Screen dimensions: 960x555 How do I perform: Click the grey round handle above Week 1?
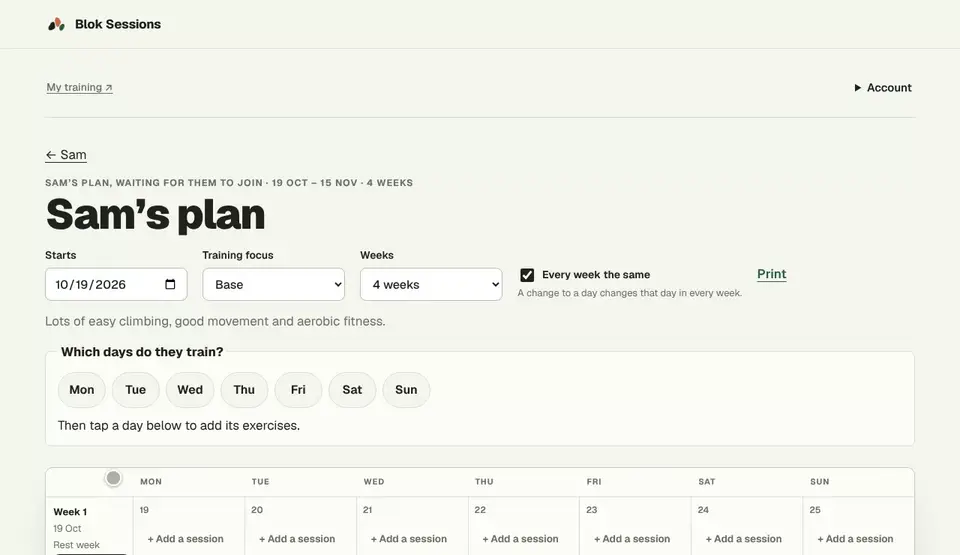[x=113, y=478]
